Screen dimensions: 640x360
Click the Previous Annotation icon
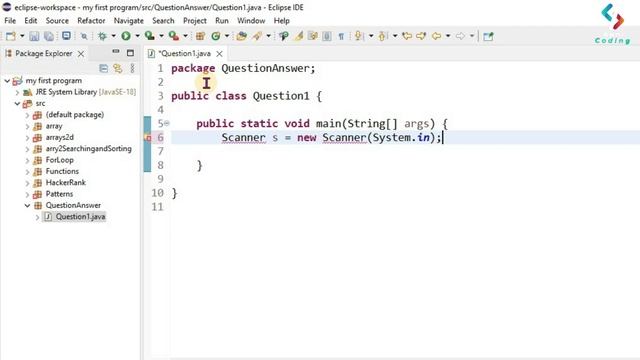[x=382, y=36]
